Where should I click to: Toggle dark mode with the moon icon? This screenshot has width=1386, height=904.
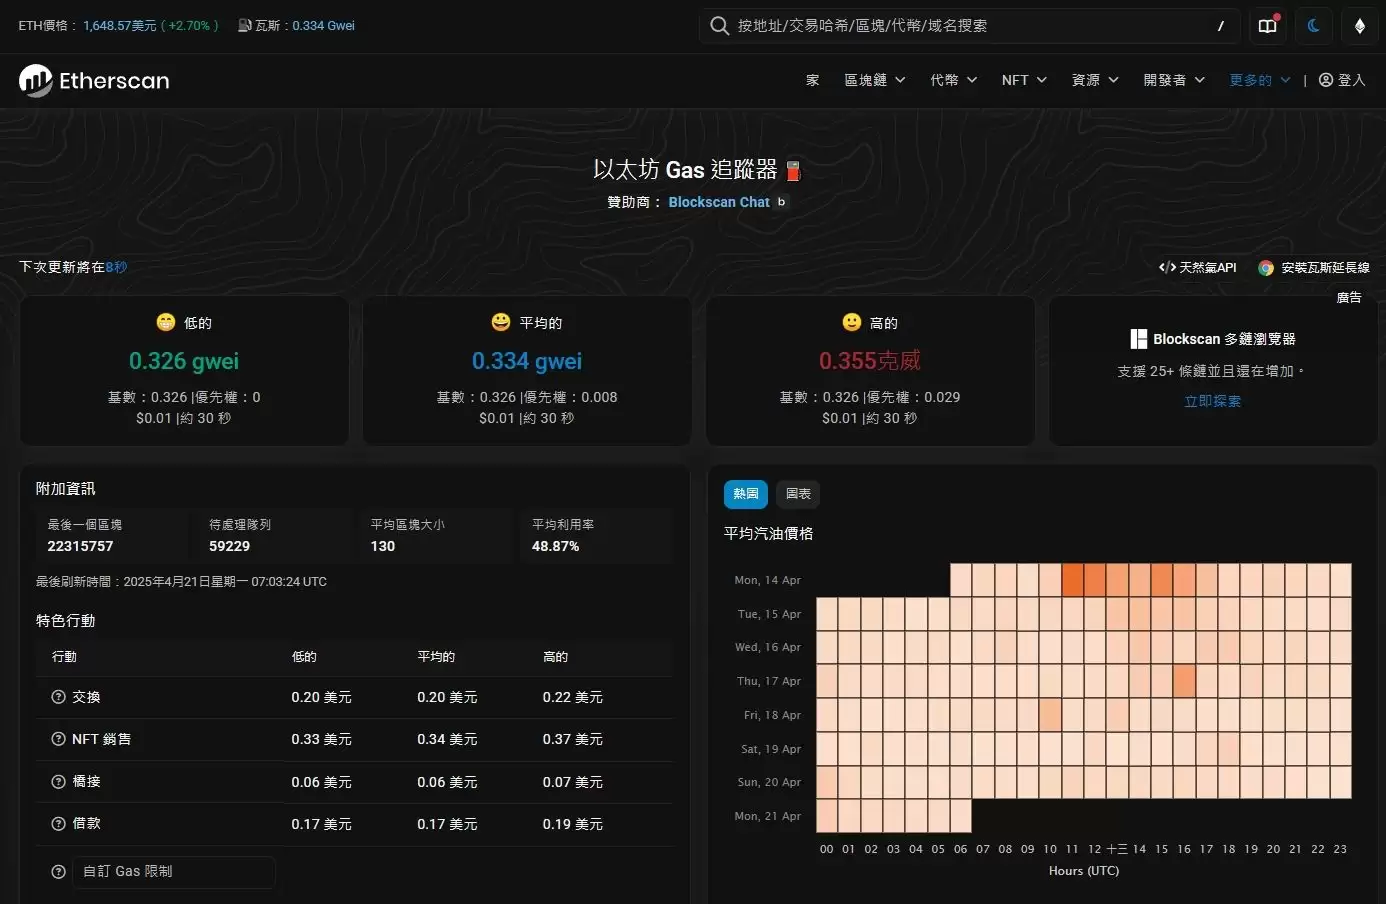(x=1314, y=26)
